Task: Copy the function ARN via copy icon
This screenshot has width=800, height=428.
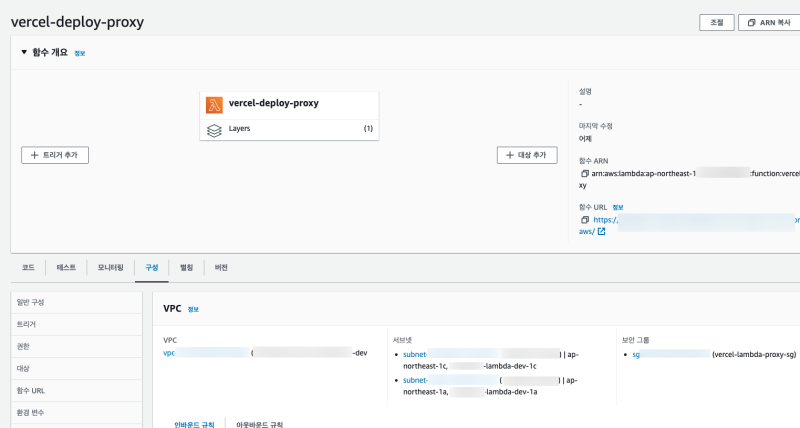Action: click(585, 173)
